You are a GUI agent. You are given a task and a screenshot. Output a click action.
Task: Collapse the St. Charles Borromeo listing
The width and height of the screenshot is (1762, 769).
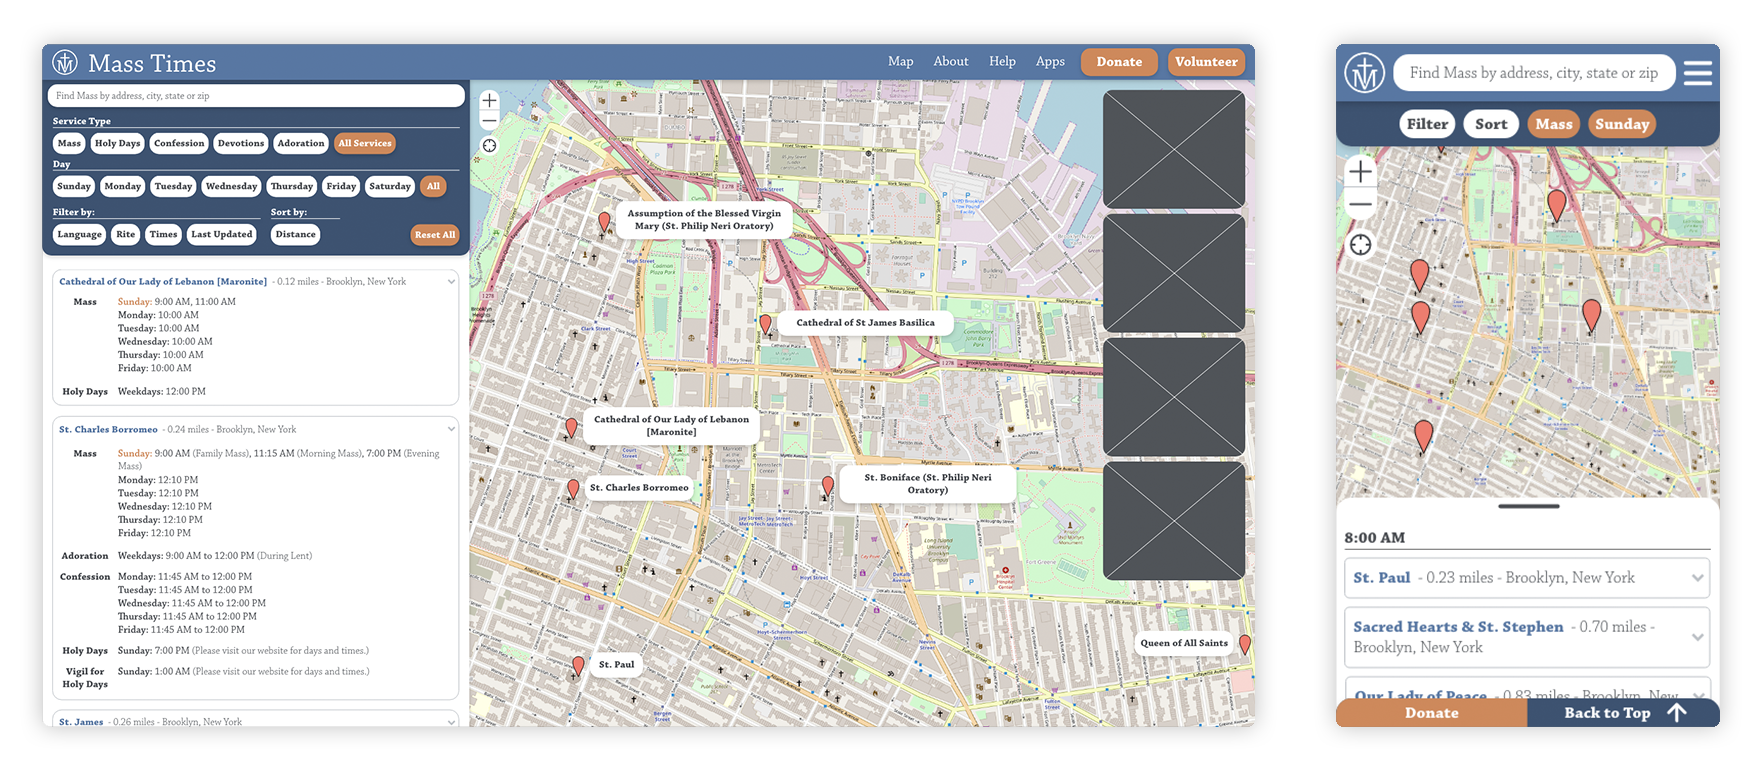(451, 429)
